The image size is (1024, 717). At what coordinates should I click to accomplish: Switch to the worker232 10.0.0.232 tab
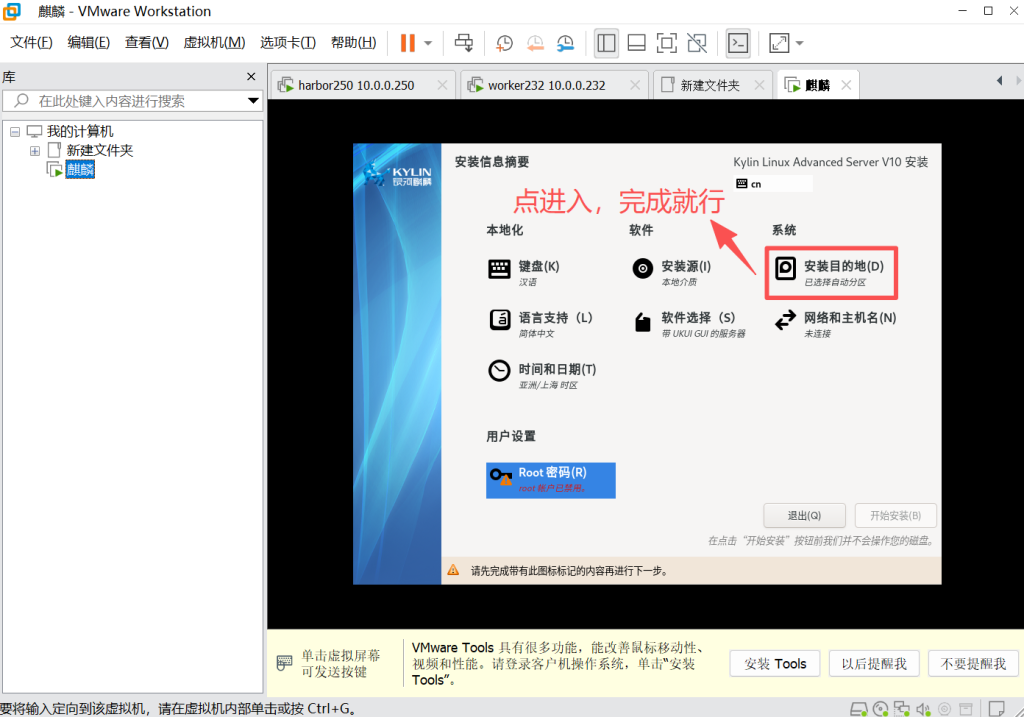point(546,85)
